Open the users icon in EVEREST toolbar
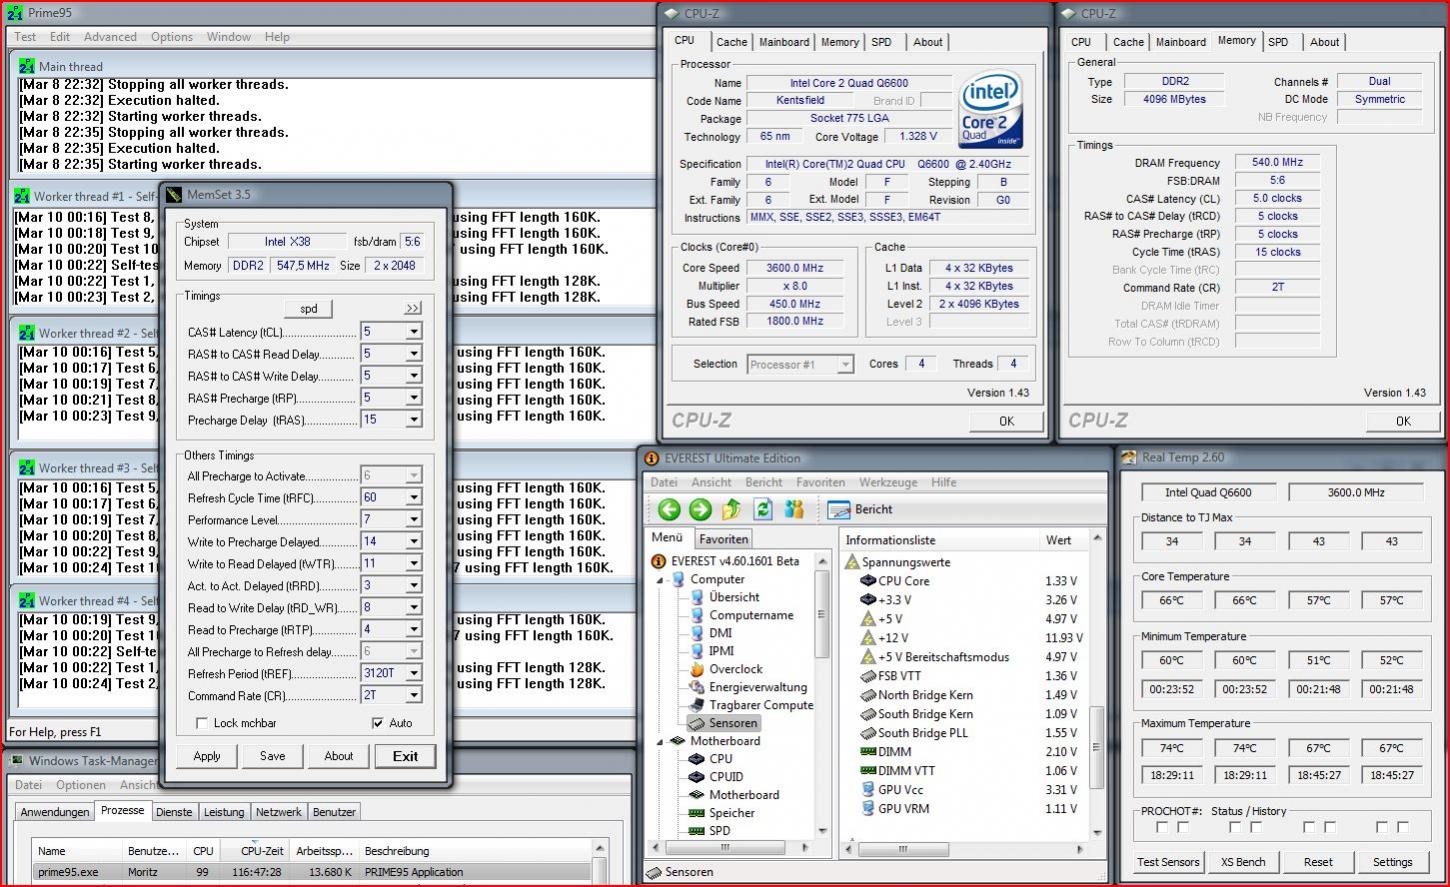The width and height of the screenshot is (1450, 887). coord(794,510)
